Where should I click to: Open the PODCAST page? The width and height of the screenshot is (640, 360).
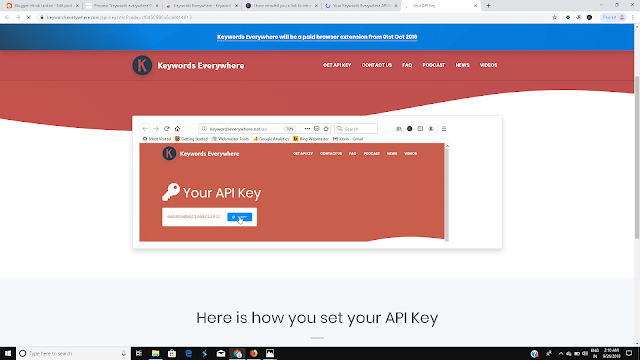point(433,65)
